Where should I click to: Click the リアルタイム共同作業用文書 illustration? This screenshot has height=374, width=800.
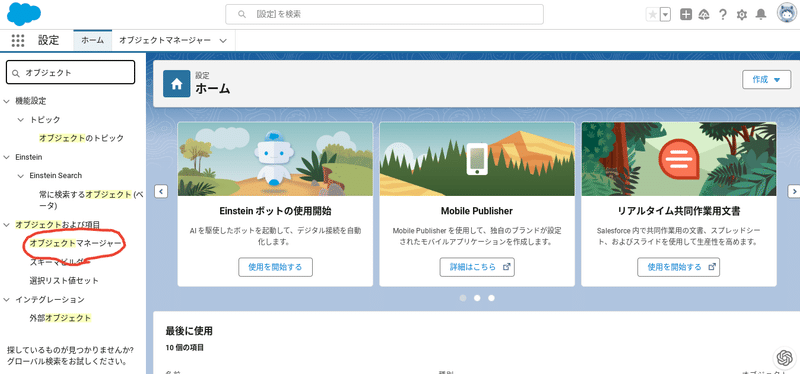679,159
